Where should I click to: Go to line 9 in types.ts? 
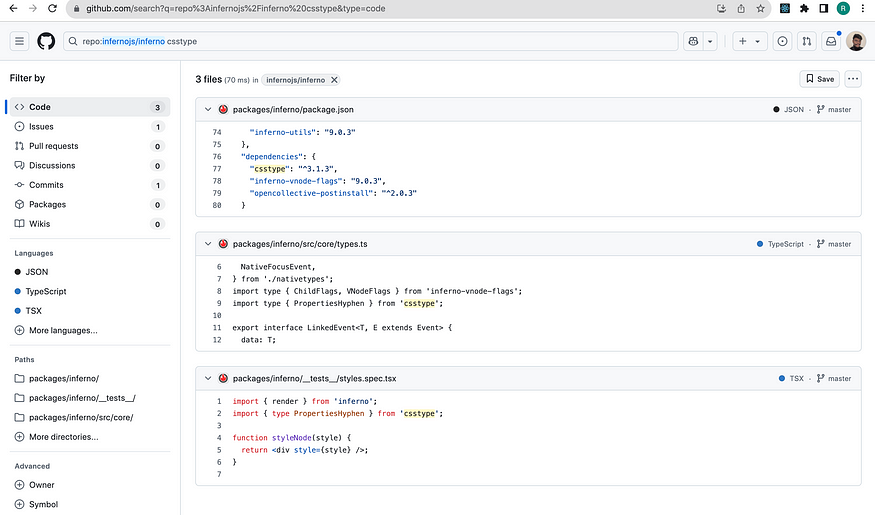point(219,303)
